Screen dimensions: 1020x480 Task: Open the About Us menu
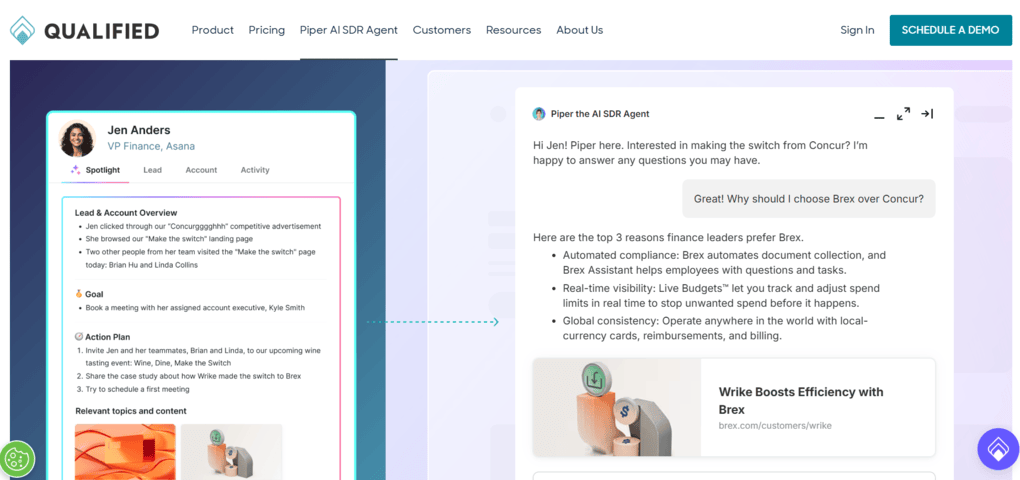pyautogui.click(x=579, y=30)
